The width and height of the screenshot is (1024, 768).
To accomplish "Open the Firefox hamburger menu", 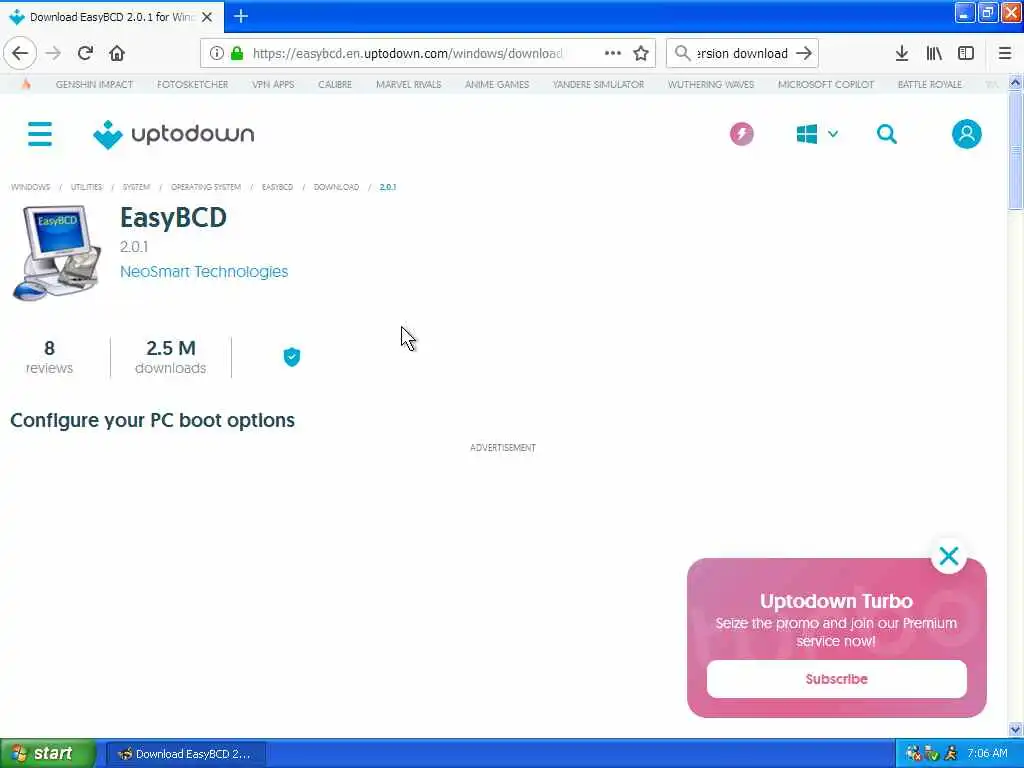I will pos(1004,54).
